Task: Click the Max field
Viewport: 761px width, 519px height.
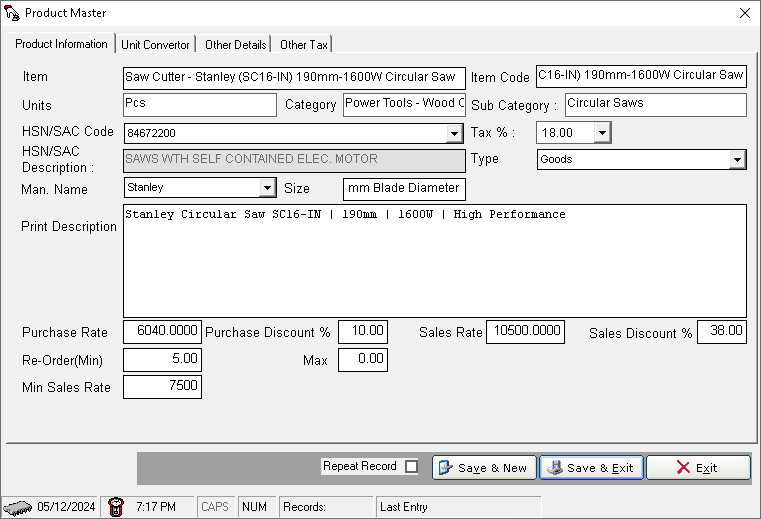Action: [363, 360]
